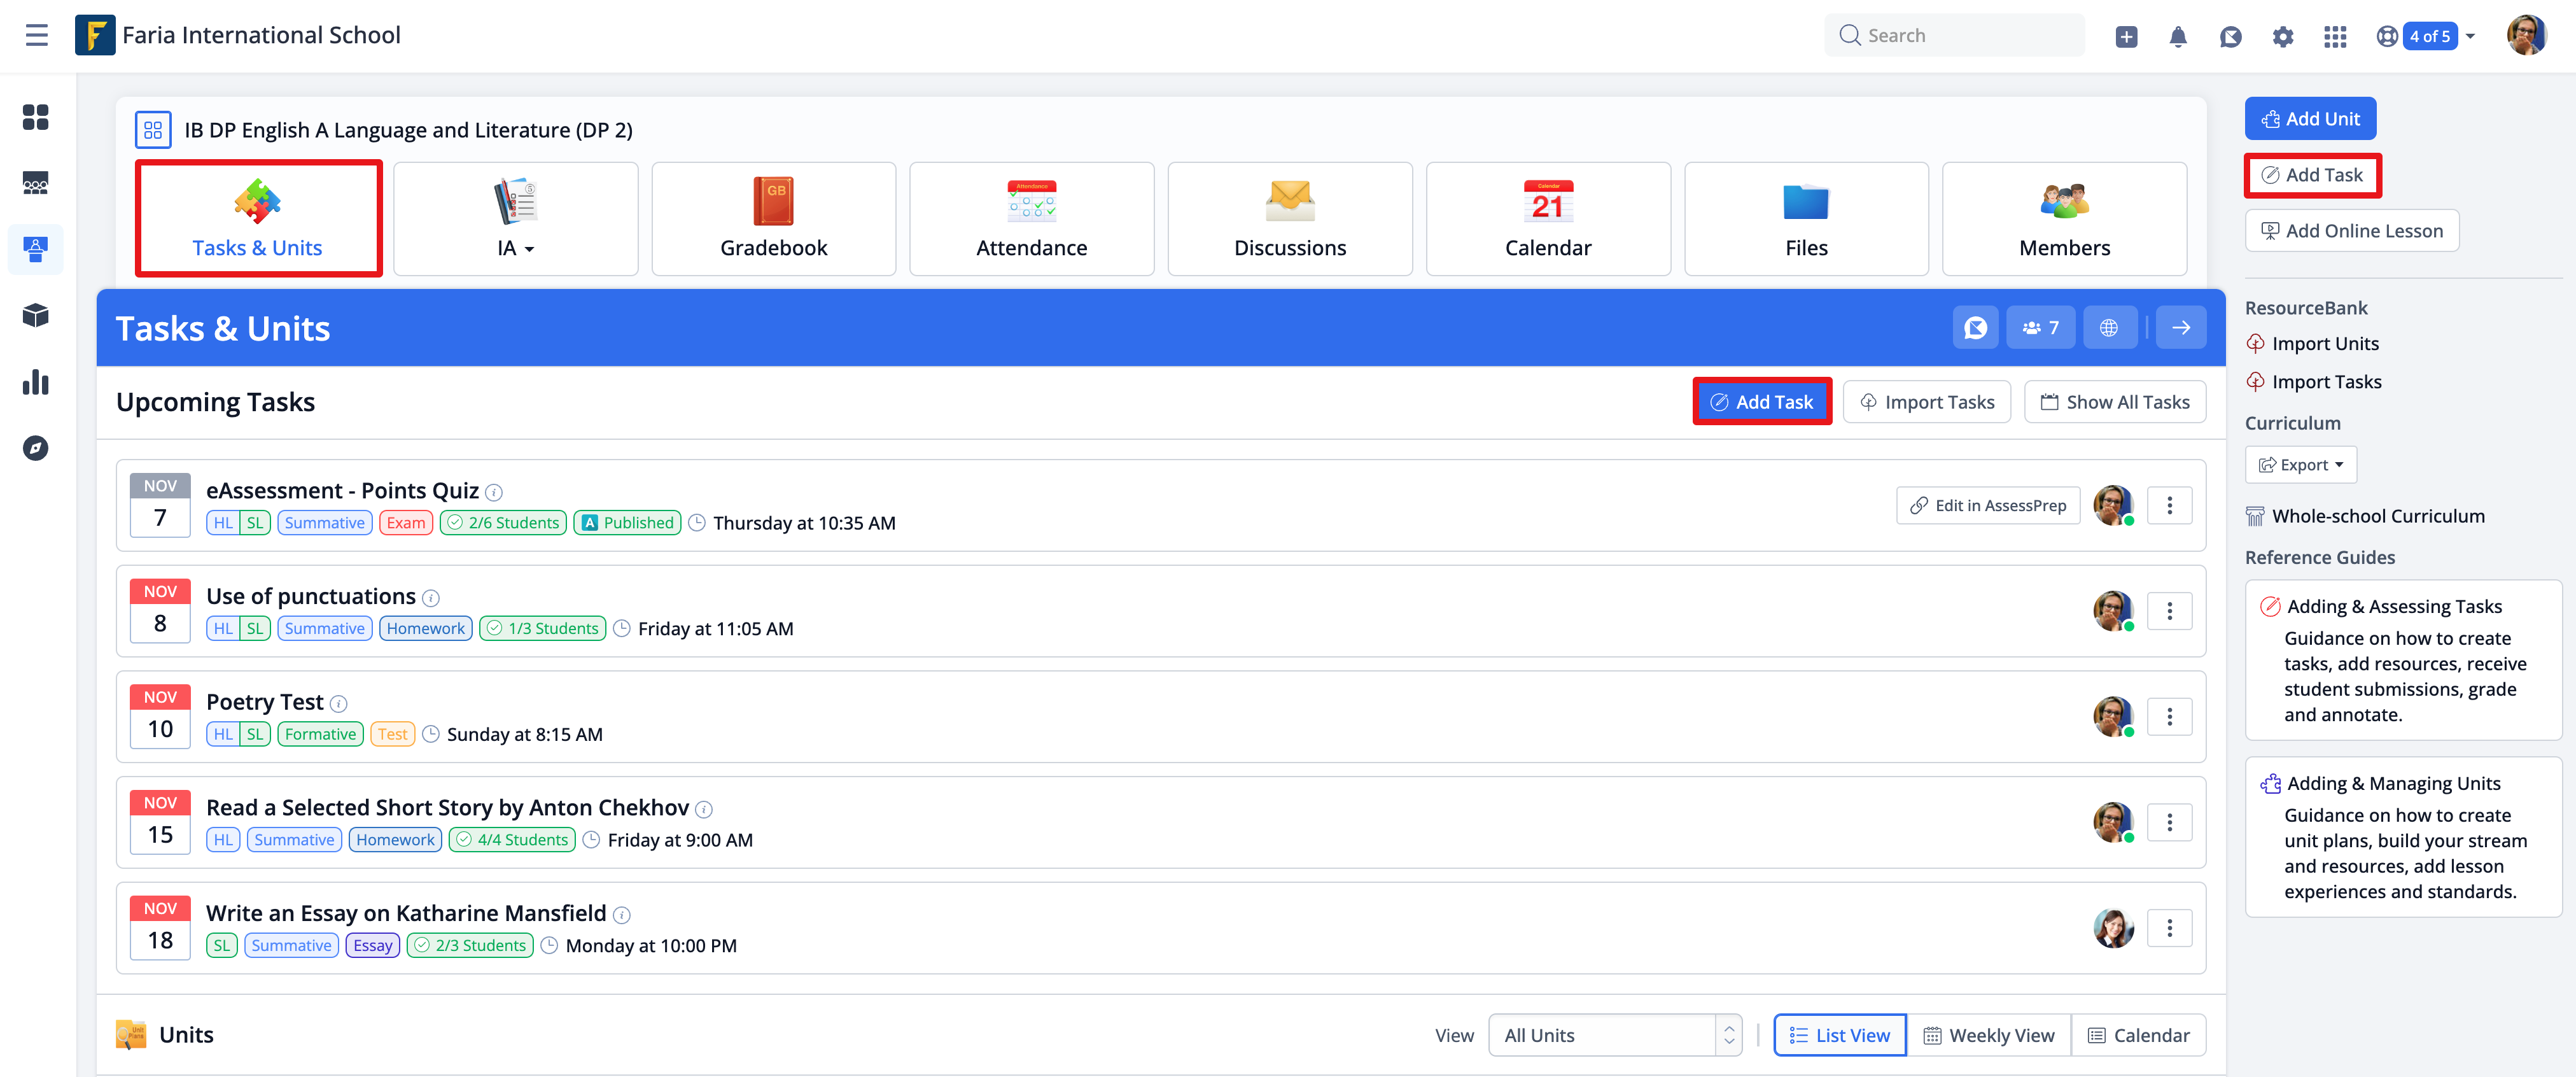
Task: Click the Edit in AssessPrep button
Action: (1987, 505)
